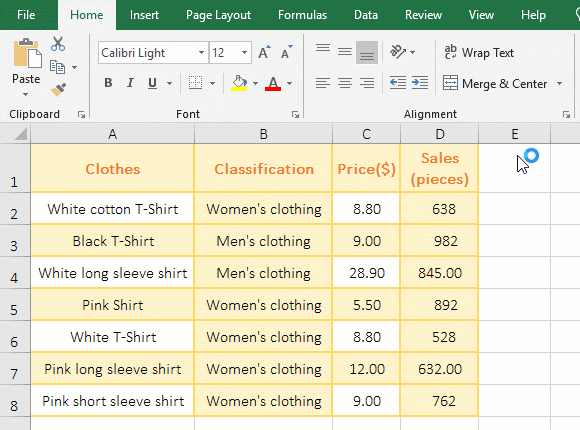Viewport: 580px width, 430px height.
Task: Open Font settings dialog launcher
Action: pos(295,115)
